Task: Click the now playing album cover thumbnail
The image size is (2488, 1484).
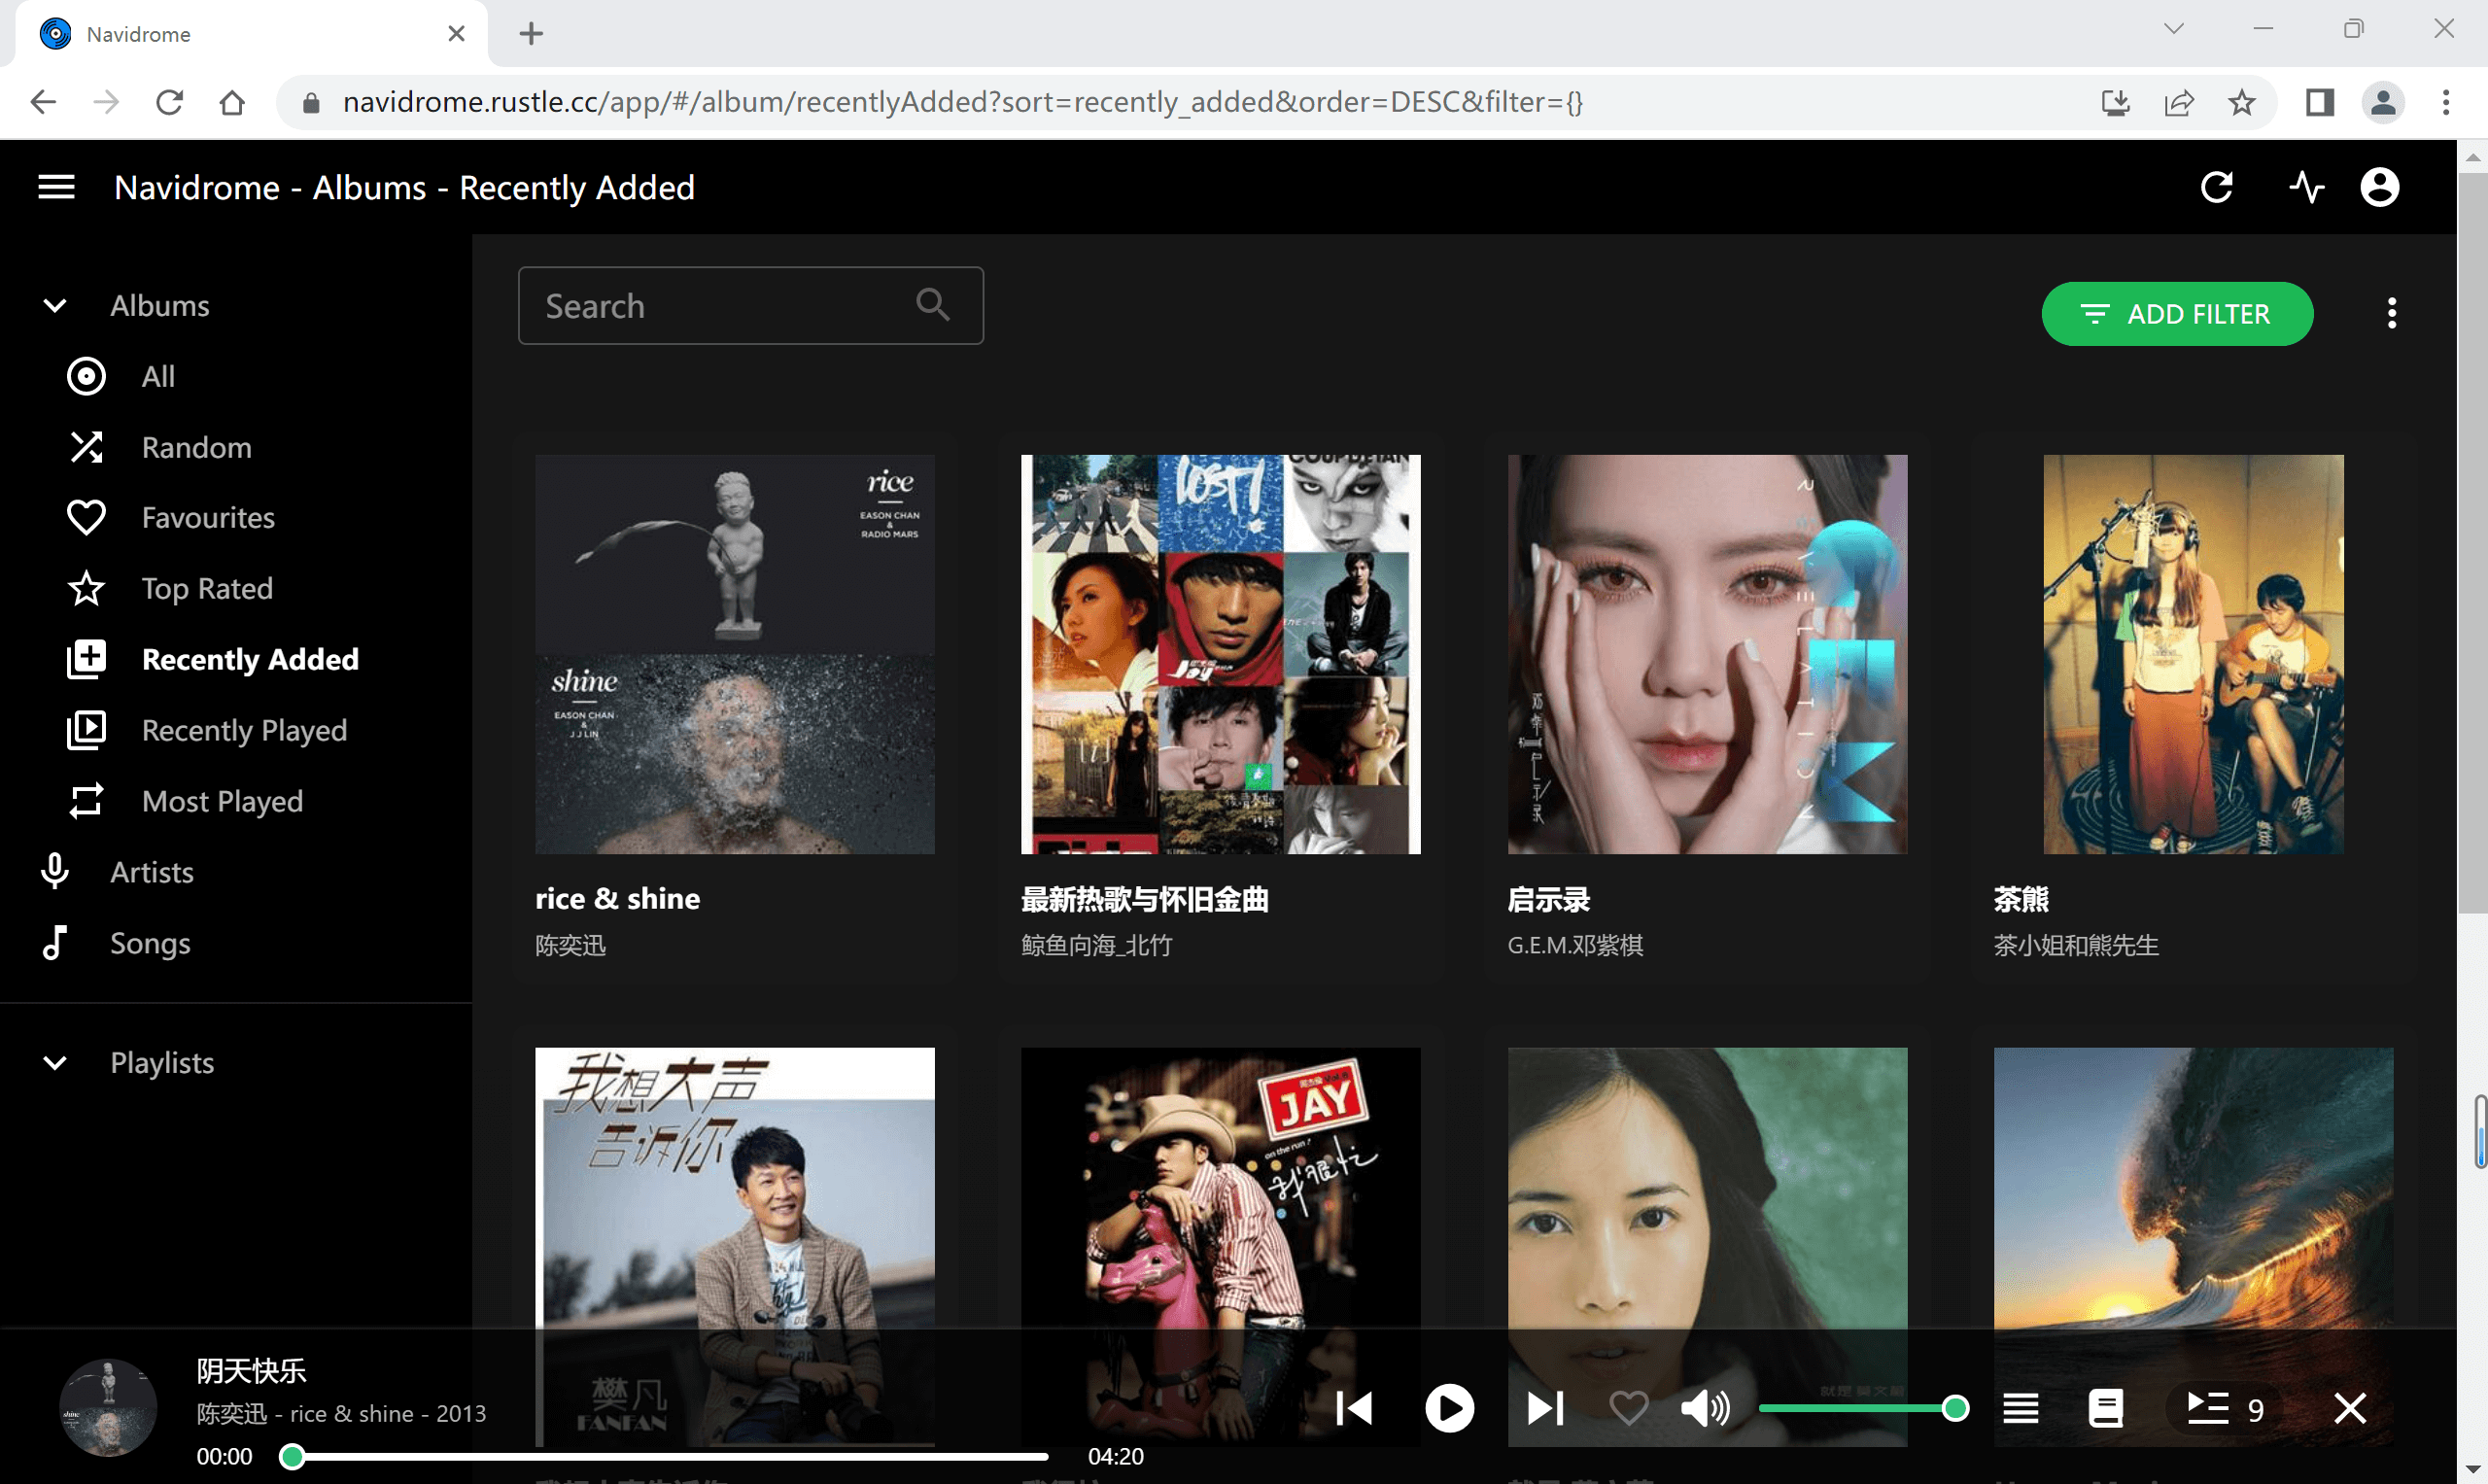Action: tap(108, 1407)
